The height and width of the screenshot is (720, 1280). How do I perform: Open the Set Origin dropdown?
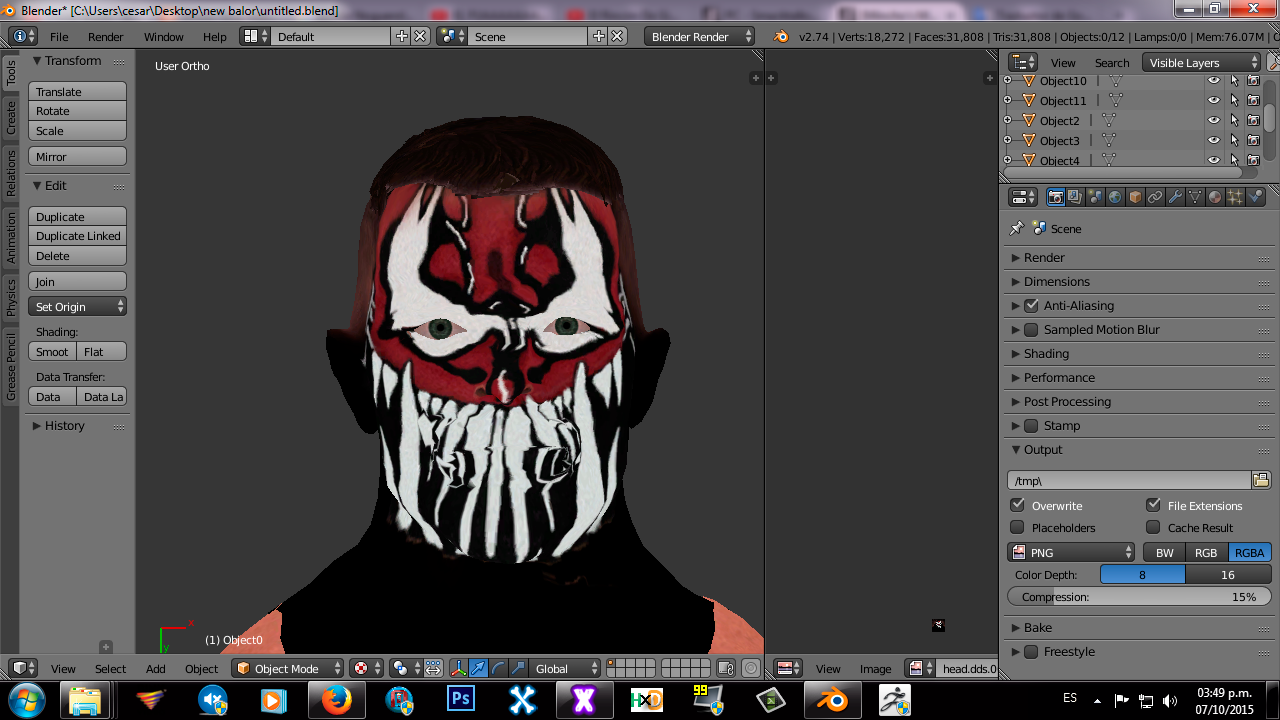[x=78, y=307]
